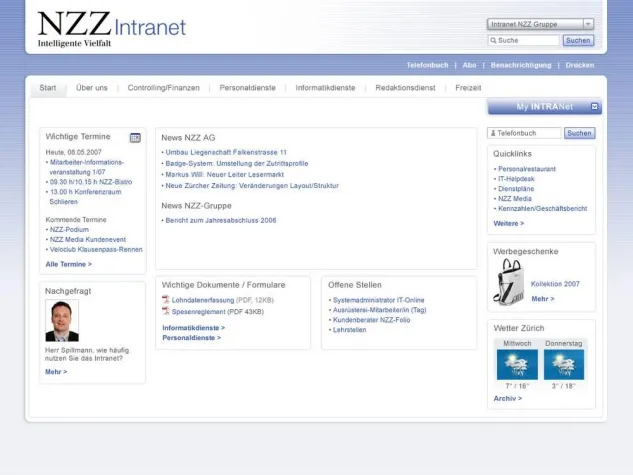Click the Suchen button beside Telefonbuch field
The width and height of the screenshot is (633, 475).
(x=579, y=133)
